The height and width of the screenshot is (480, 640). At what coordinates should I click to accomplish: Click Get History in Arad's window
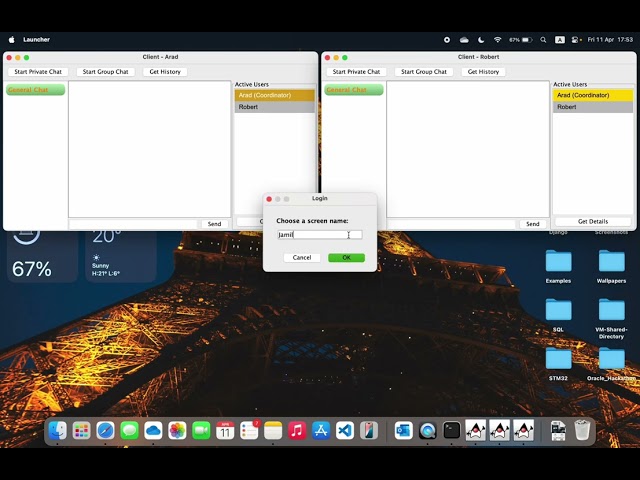coord(165,72)
